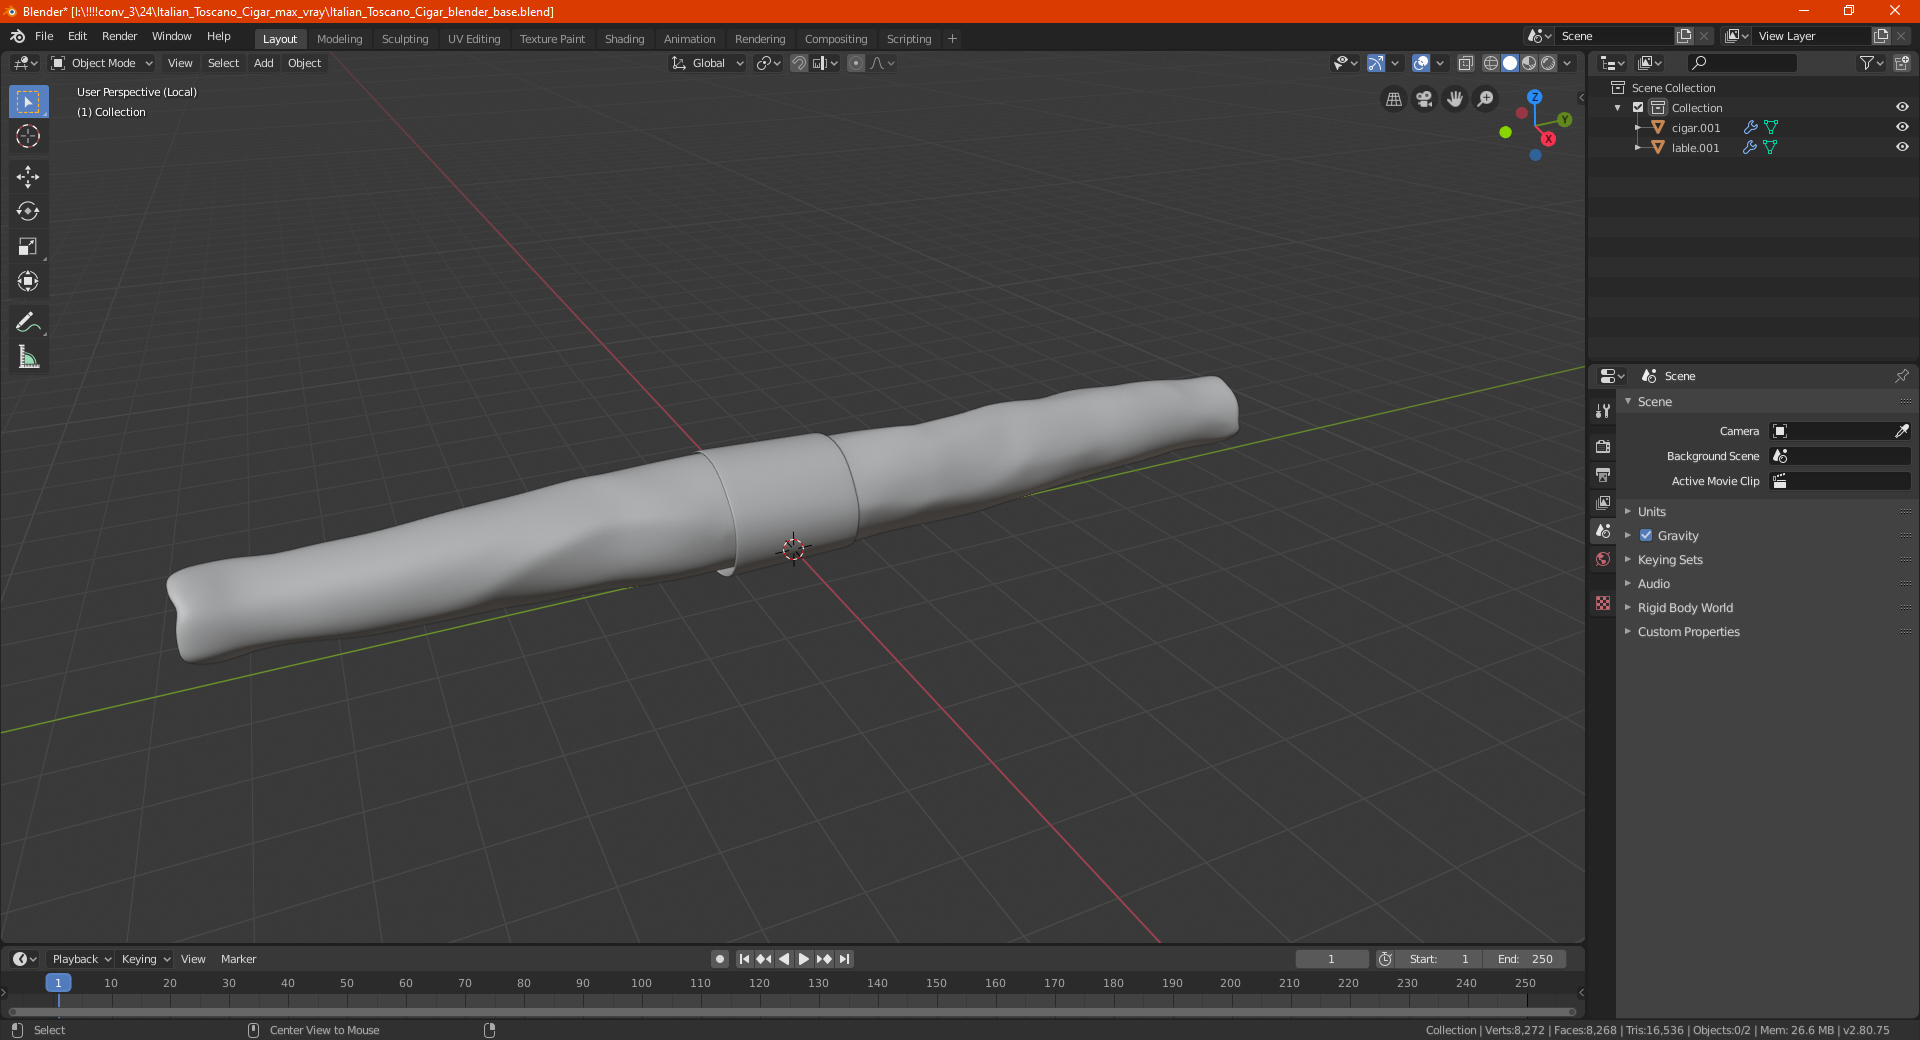The height and width of the screenshot is (1040, 1920).
Task: Switch to the Modeling workspace tab
Action: pos(339,39)
